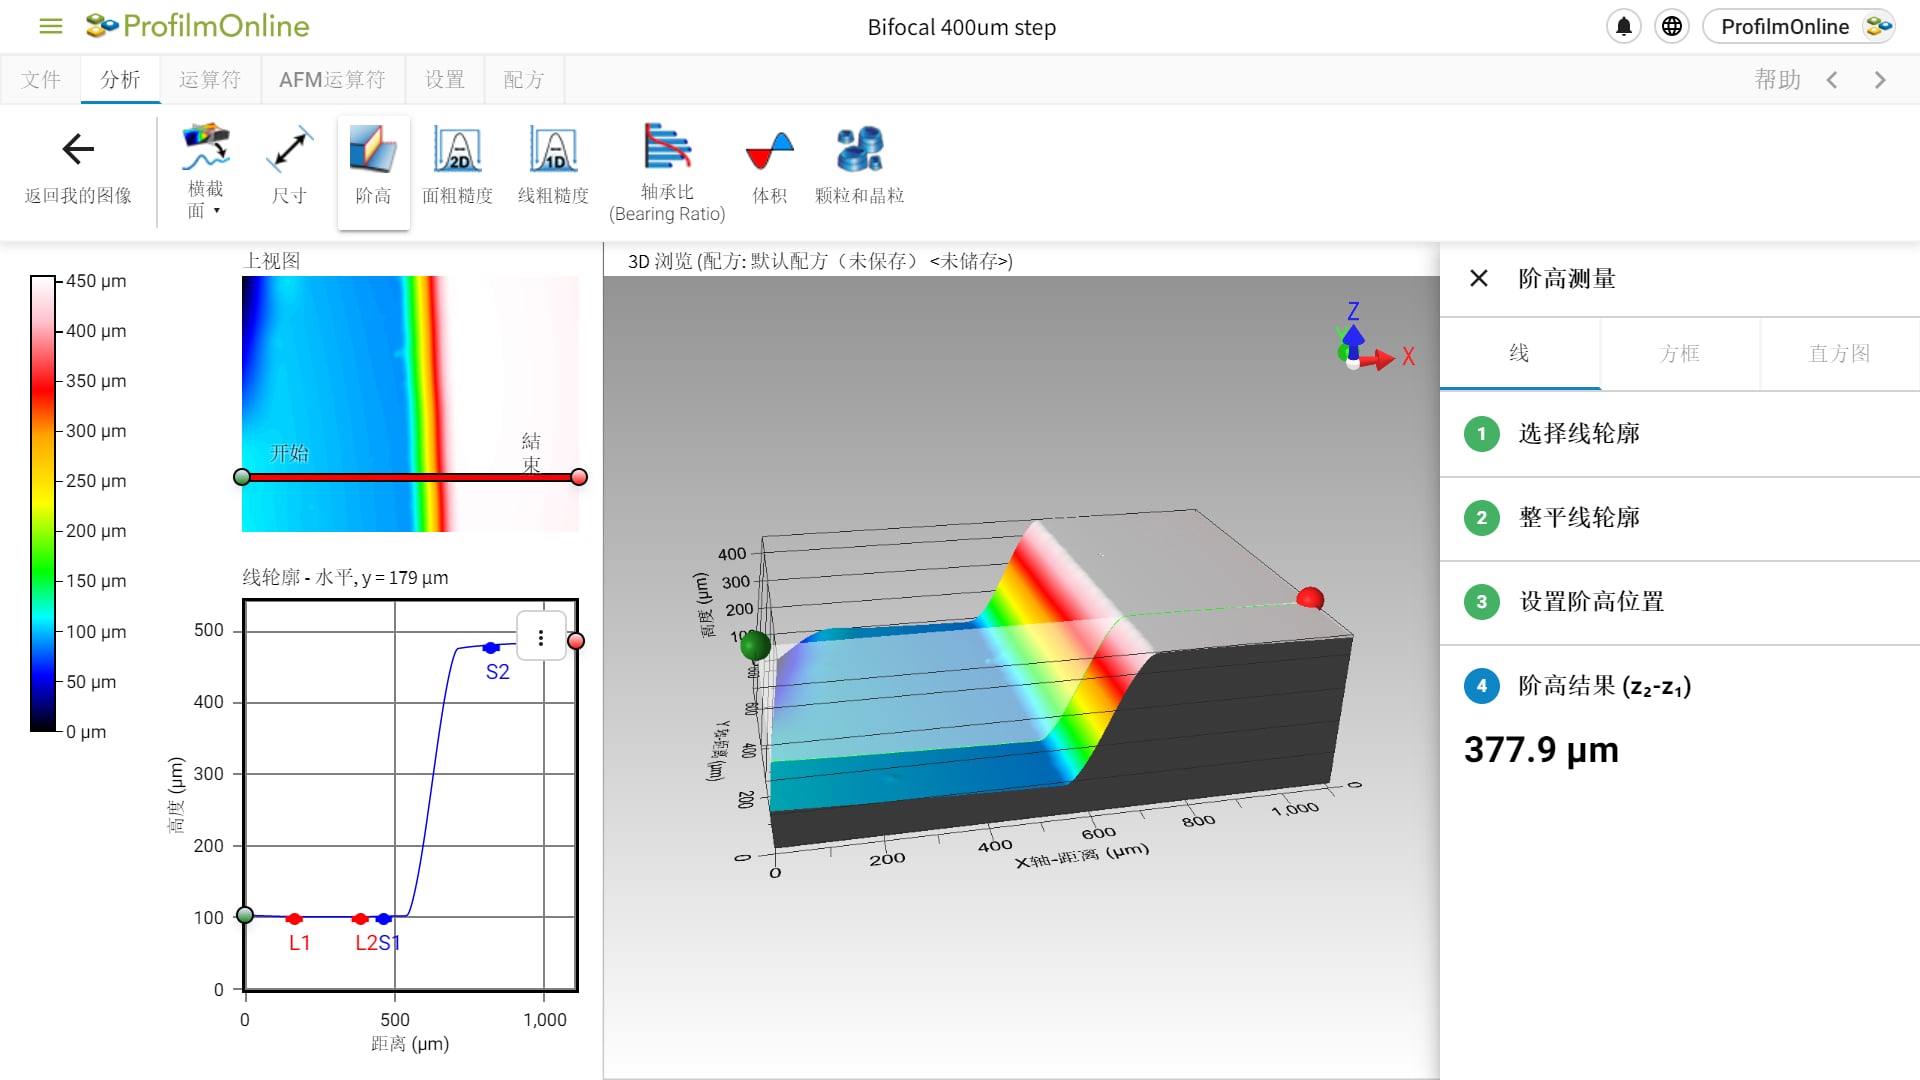This screenshot has width=1920, height=1080.
Task: Open the hamburger menu
Action: [x=50, y=26]
